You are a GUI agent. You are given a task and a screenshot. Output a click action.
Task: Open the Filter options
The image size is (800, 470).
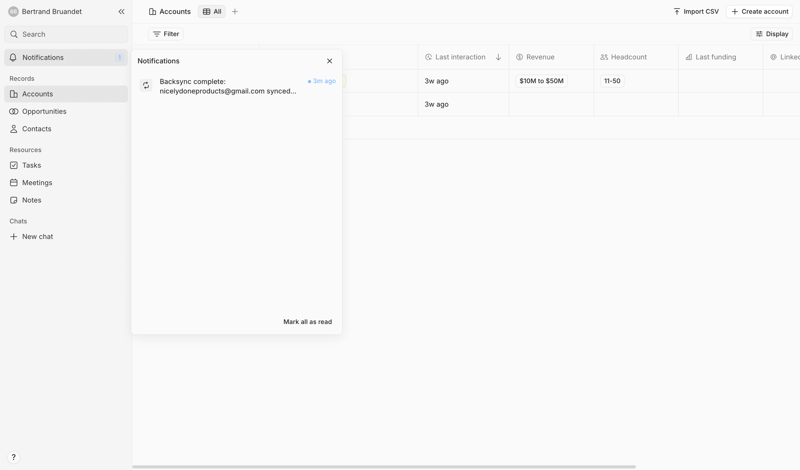[166, 34]
